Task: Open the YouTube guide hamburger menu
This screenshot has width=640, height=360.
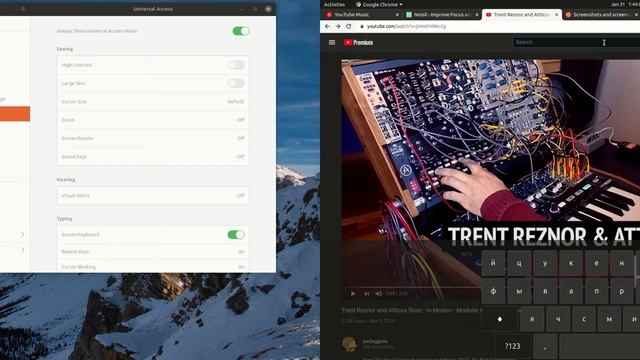Action: click(332, 42)
